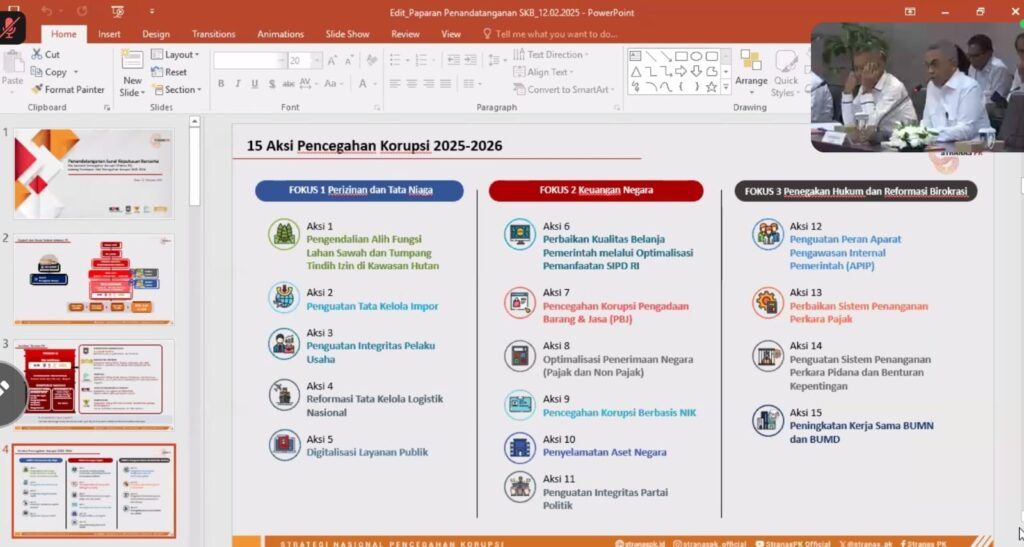This screenshot has width=1024, height=547.
Task: Select the Curve shape in gallery
Action: (x=665, y=86)
